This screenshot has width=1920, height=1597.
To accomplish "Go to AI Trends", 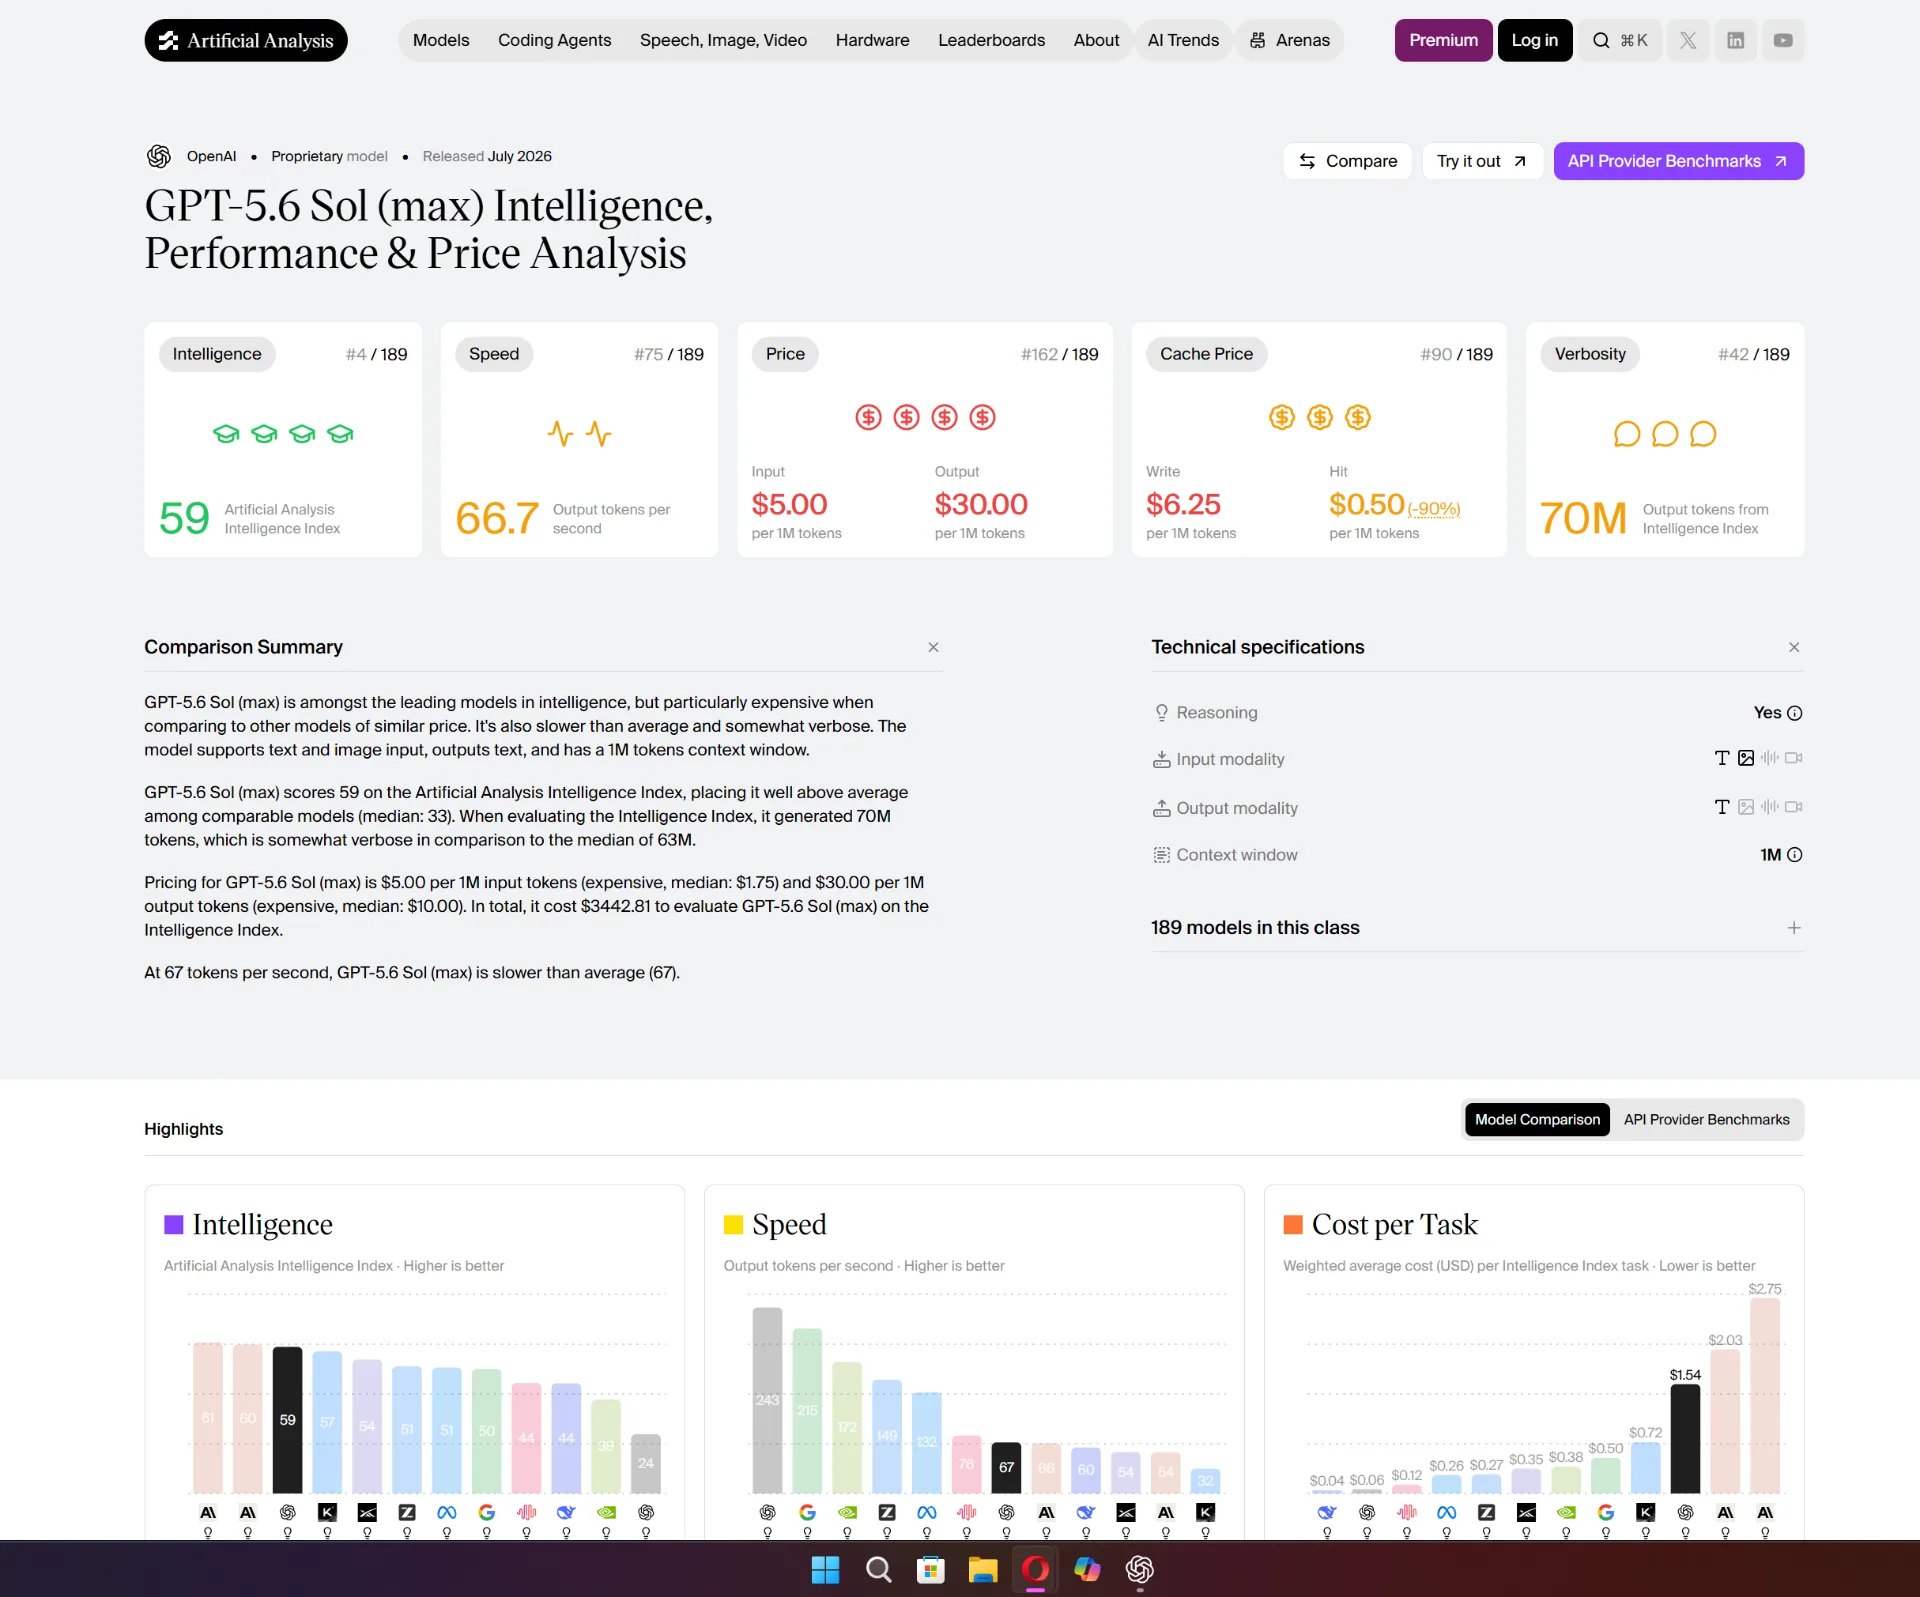I will click(1183, 40).
